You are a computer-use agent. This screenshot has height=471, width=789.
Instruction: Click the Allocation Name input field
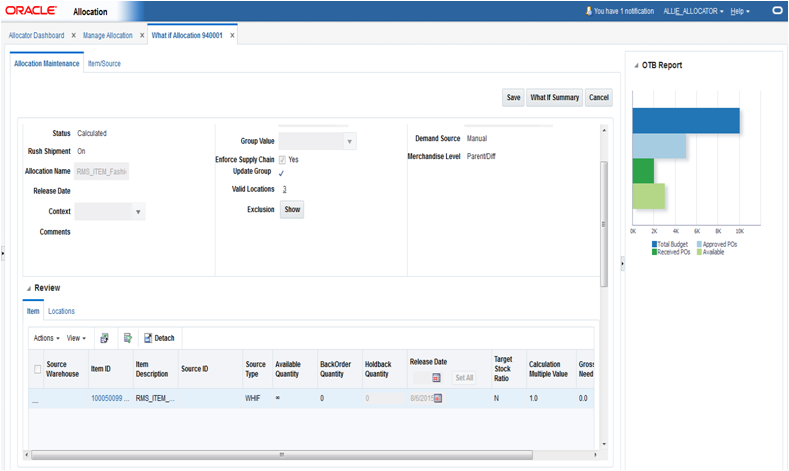click(102, 172)
